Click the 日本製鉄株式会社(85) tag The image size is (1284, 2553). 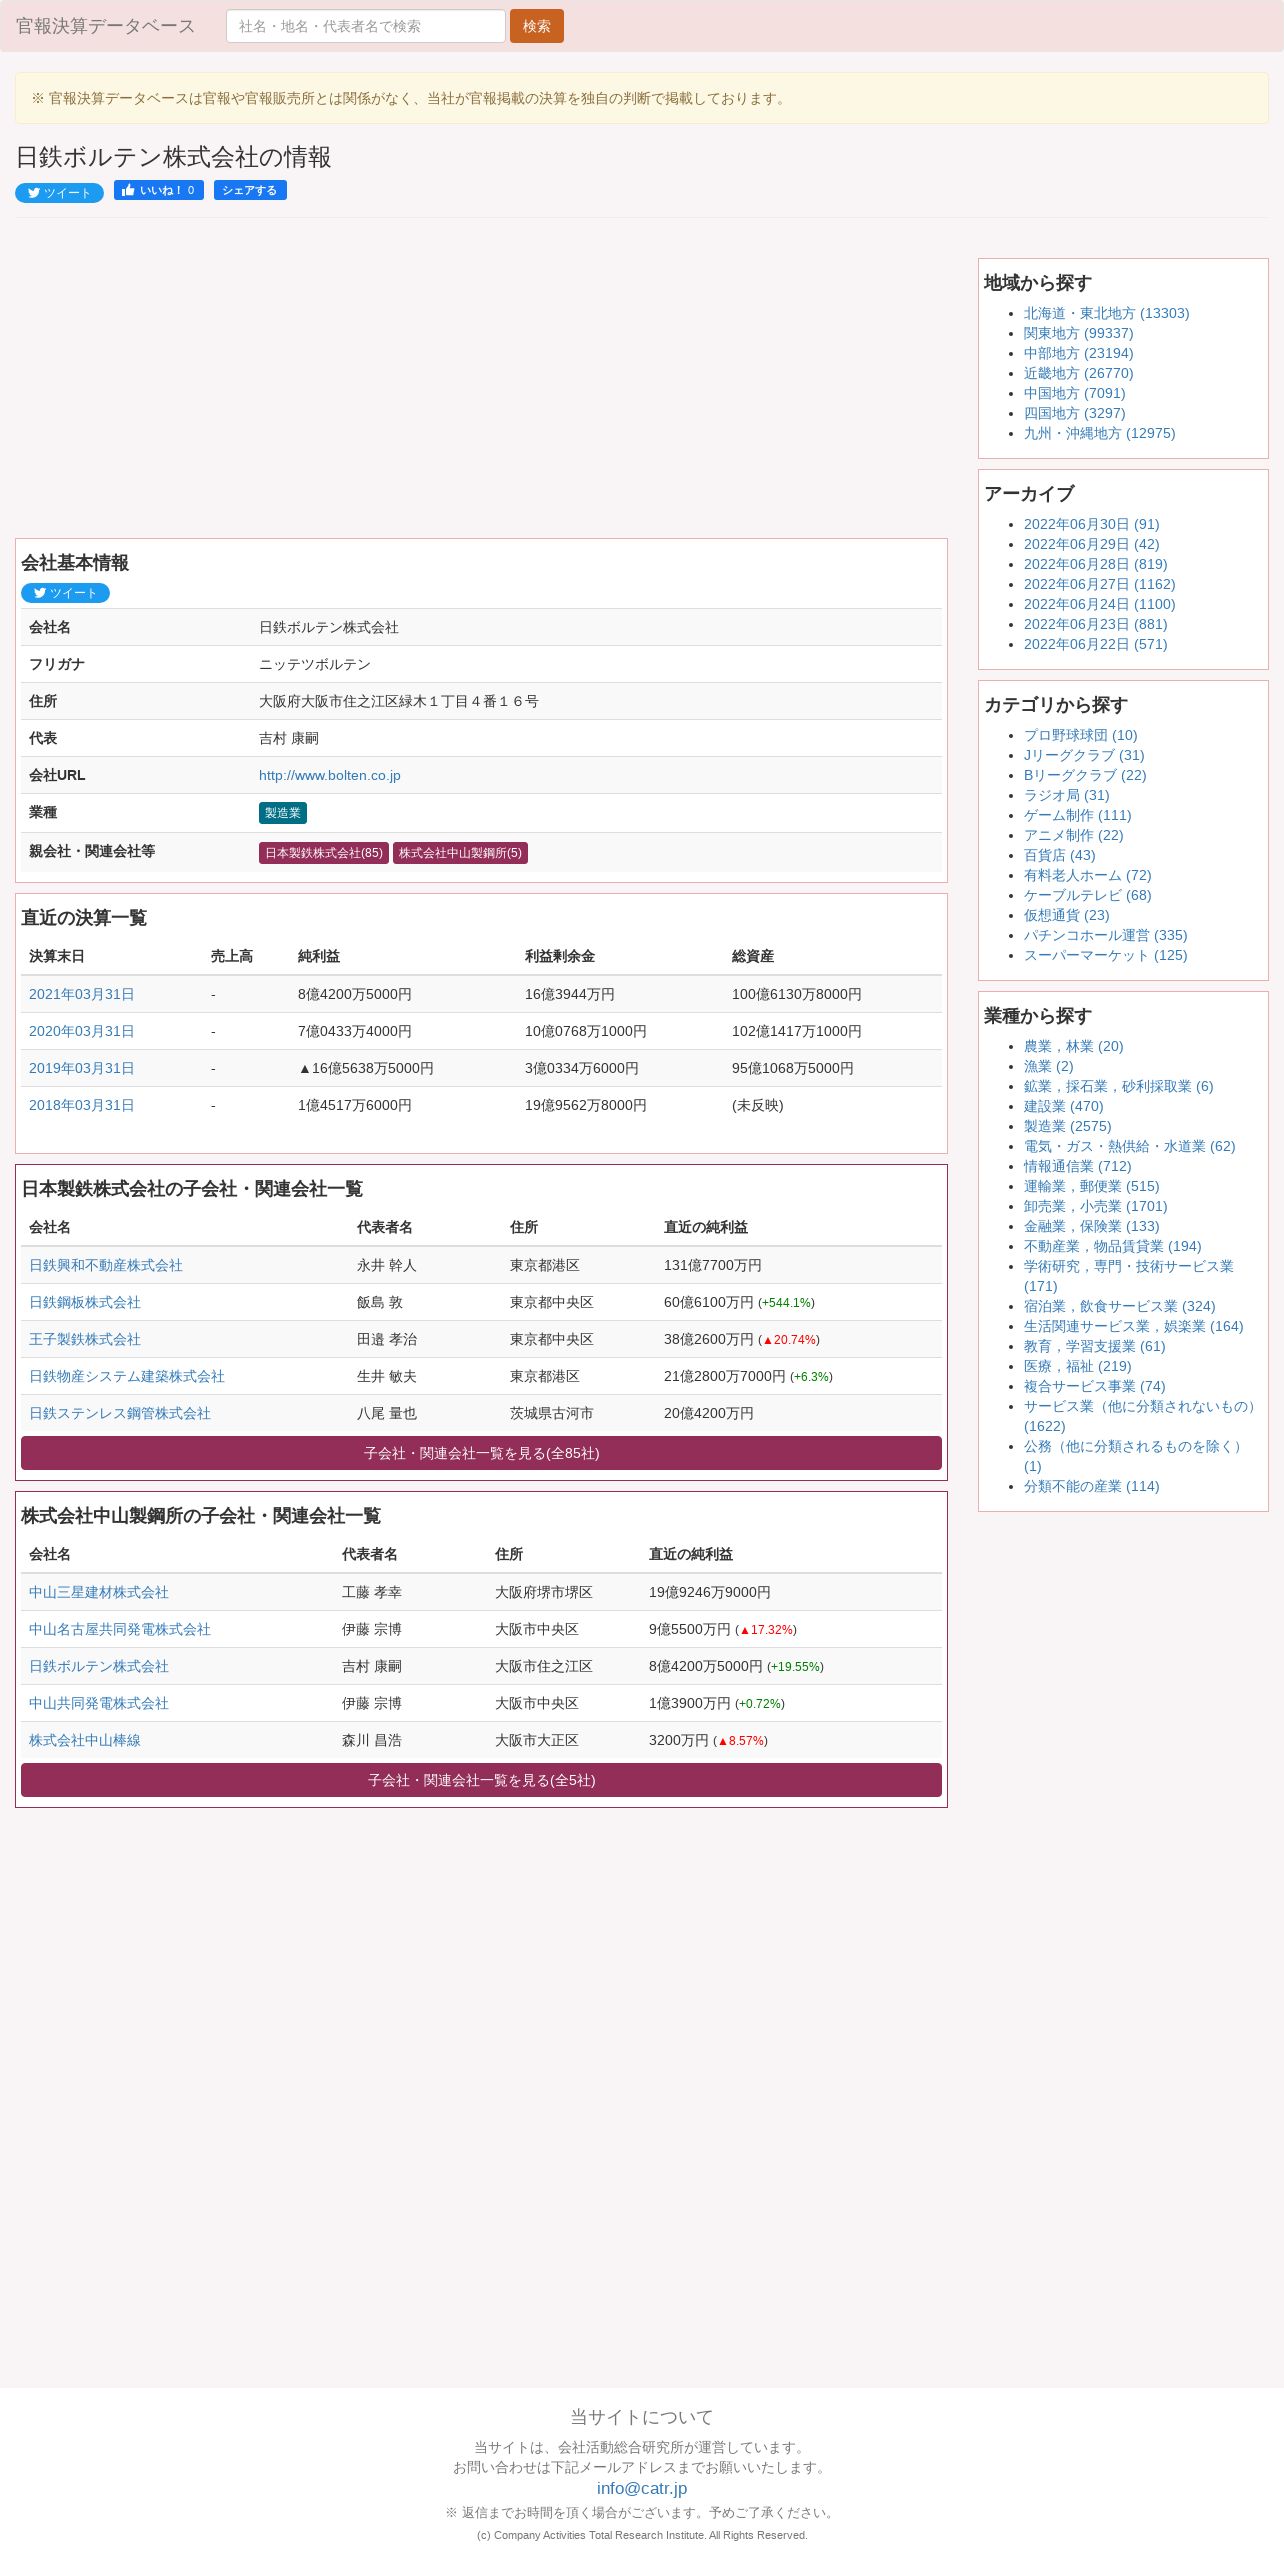click(x=324, y=853)
